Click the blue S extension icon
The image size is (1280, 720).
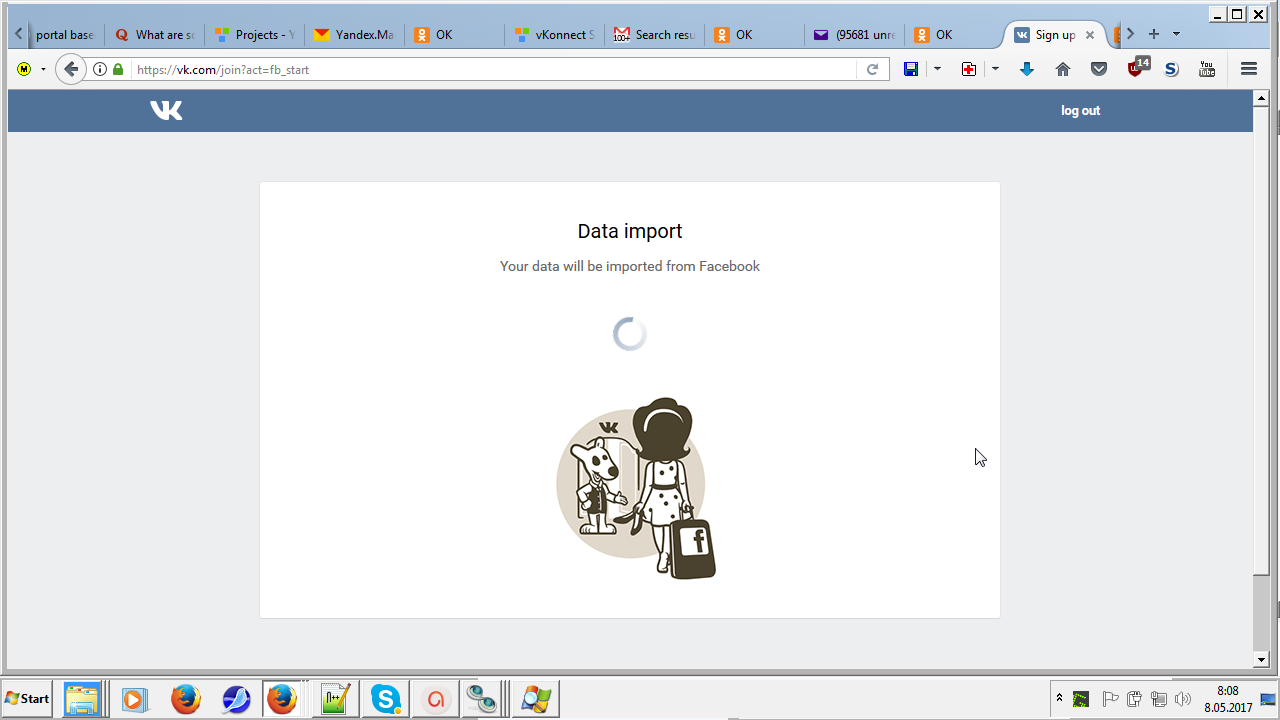tap(1172, 69)
